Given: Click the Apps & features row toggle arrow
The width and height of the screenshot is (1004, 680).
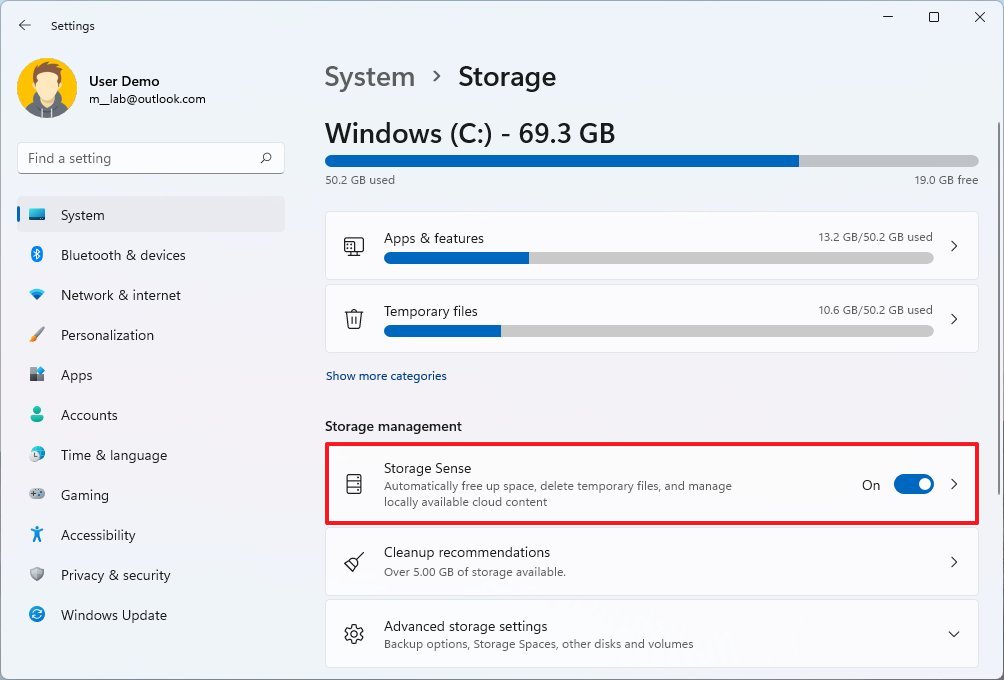Looking at the screenshot, I should click(x=952, y=245).
